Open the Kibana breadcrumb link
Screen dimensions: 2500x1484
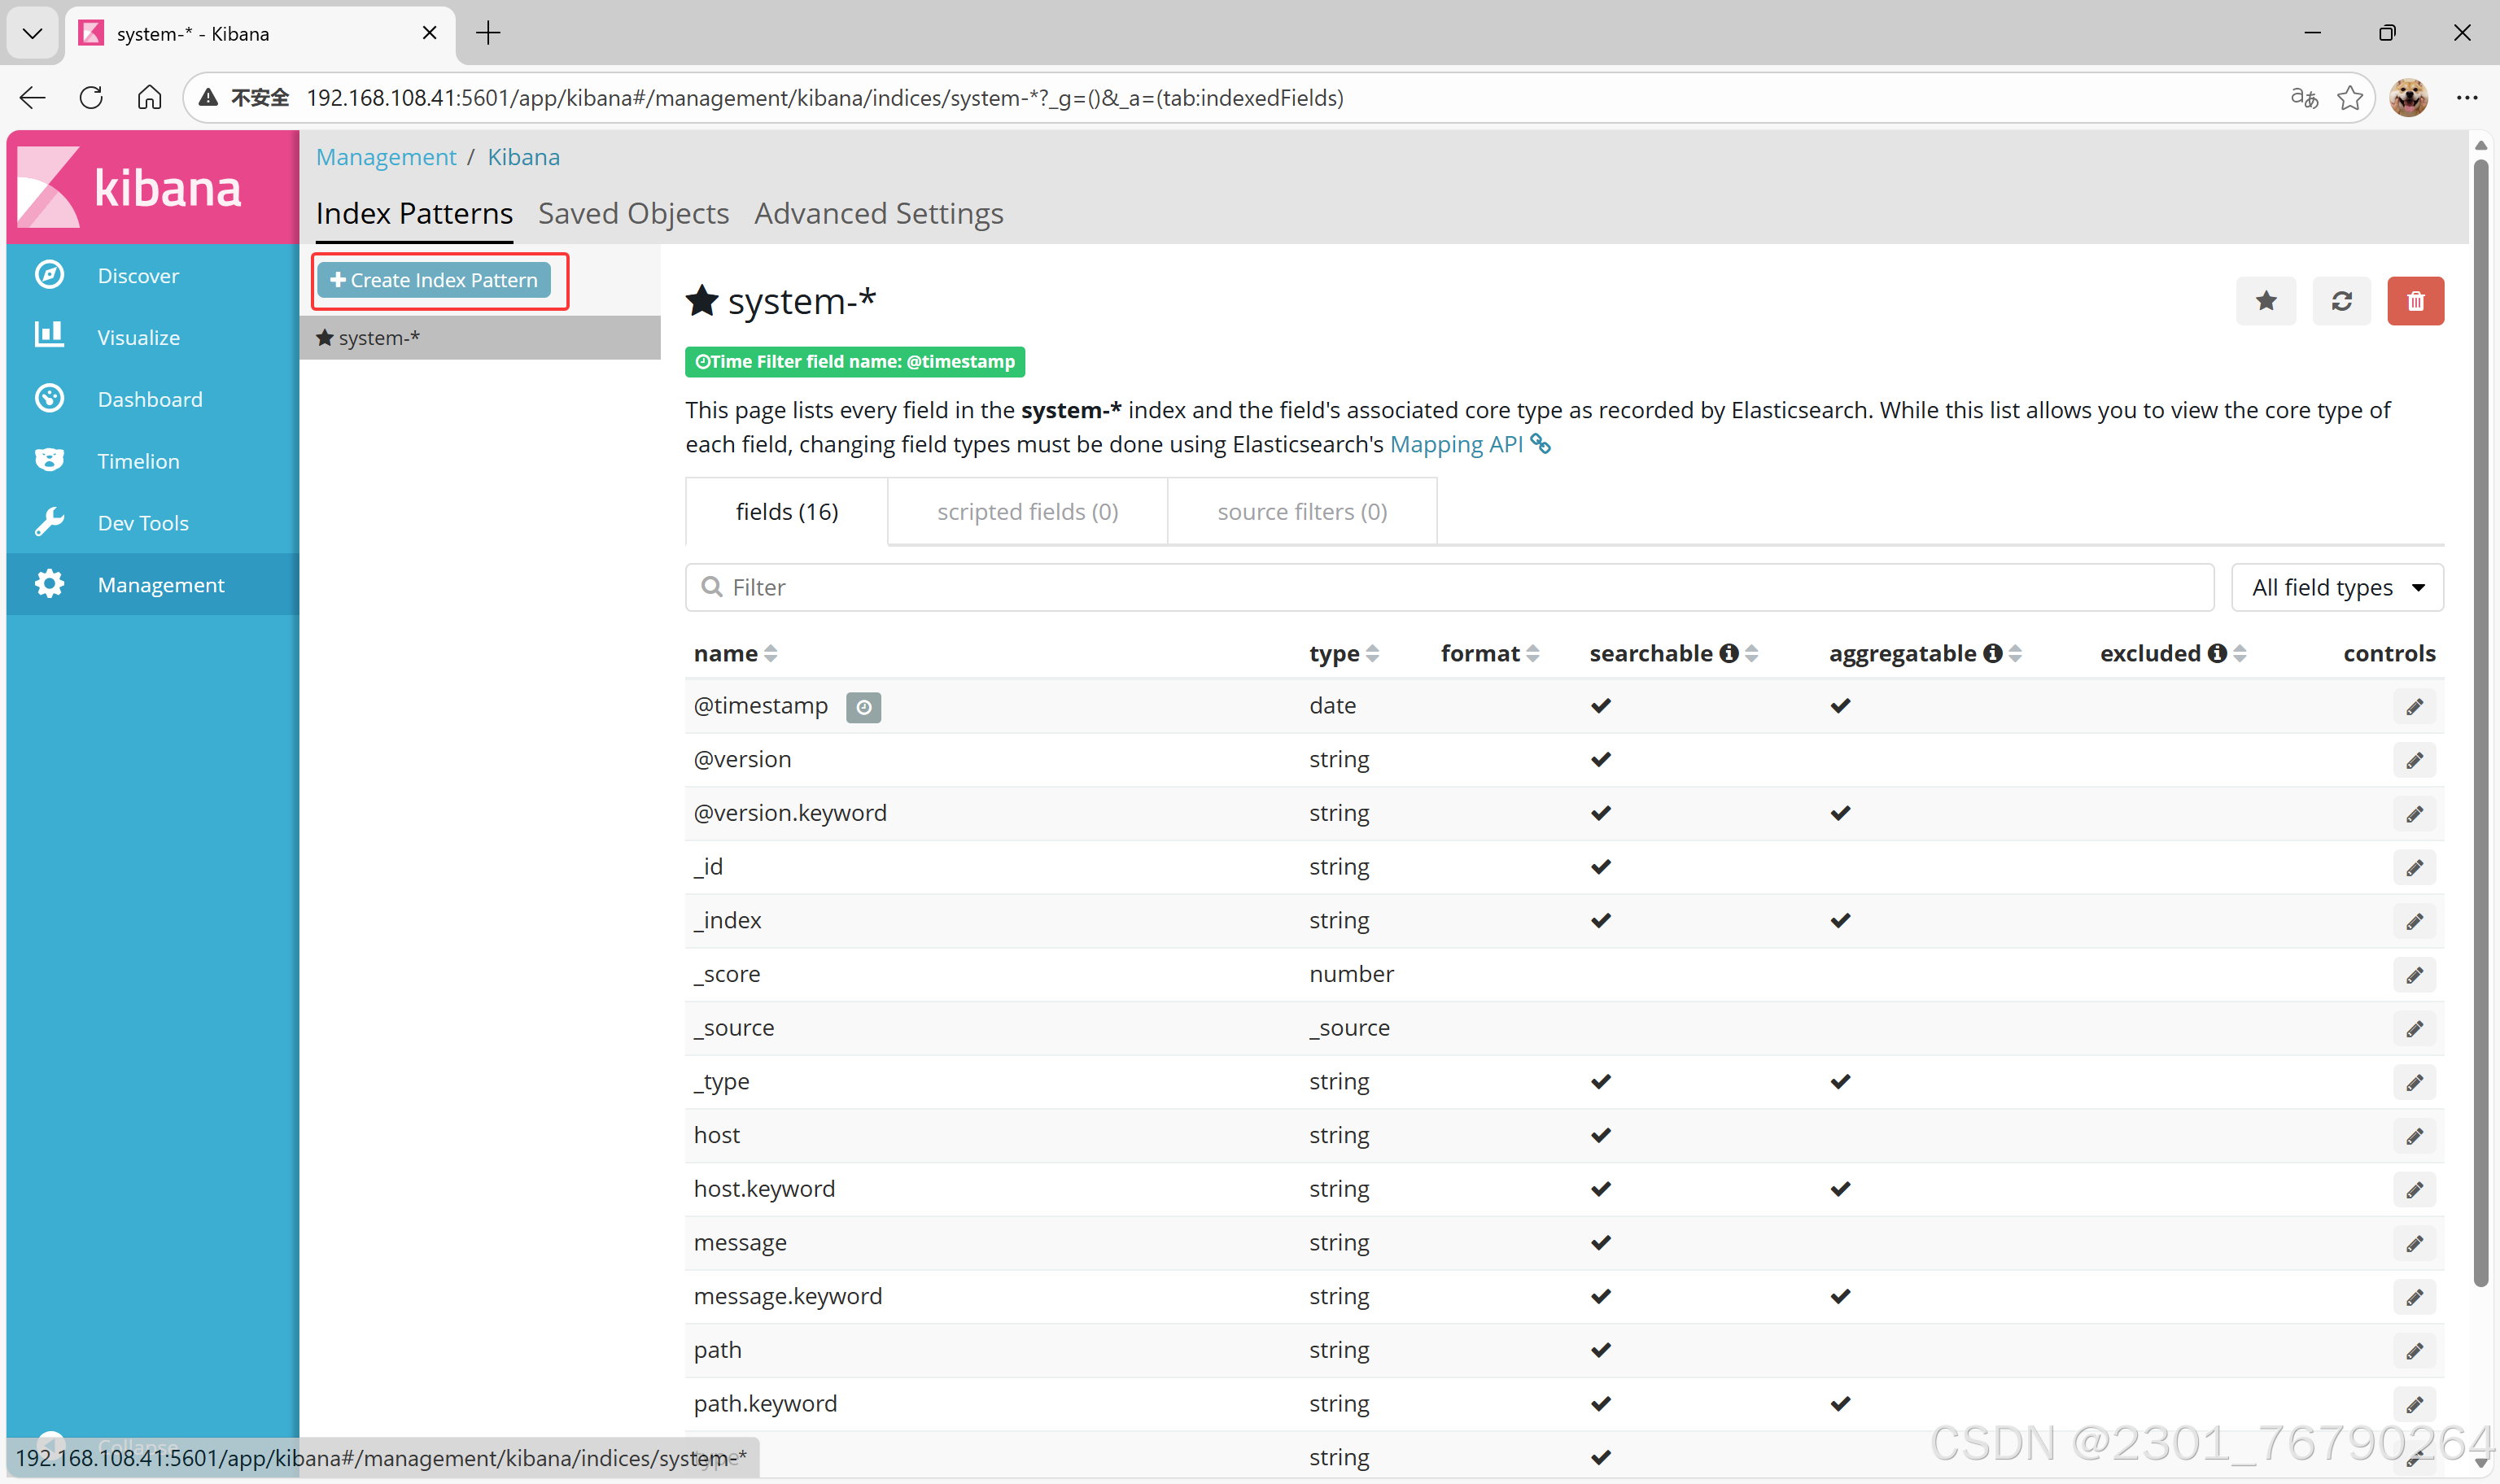coord(523,157)
